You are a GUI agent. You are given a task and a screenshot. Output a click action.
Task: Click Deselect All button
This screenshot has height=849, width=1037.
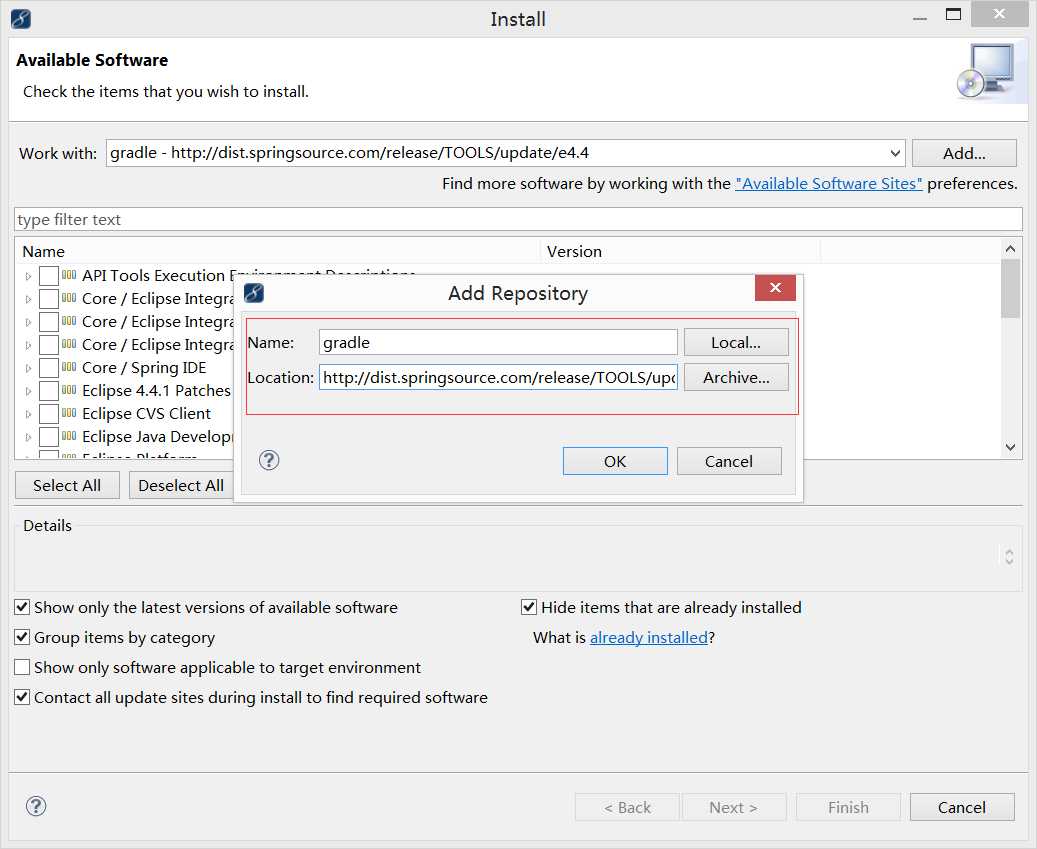pyautogui.click(x=181, y=485)
